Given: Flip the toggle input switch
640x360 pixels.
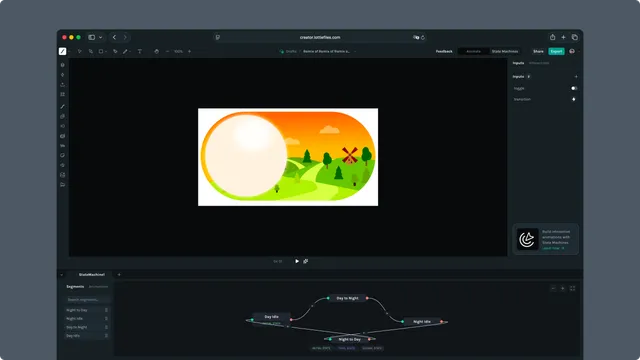Looking at the screenshot, I should 574,88.
